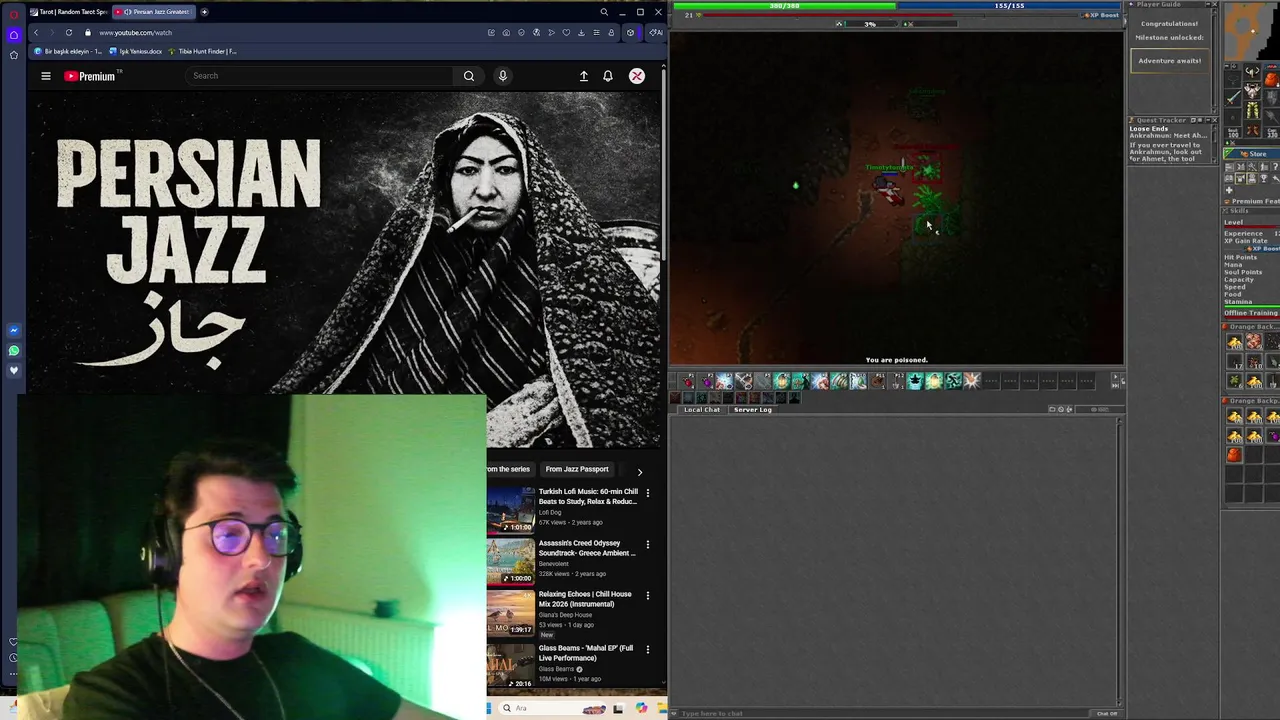Screen dimensions: 1280x720
Task: Open the Bir başlık ekleyin bookmark
Action: [68, 51]
